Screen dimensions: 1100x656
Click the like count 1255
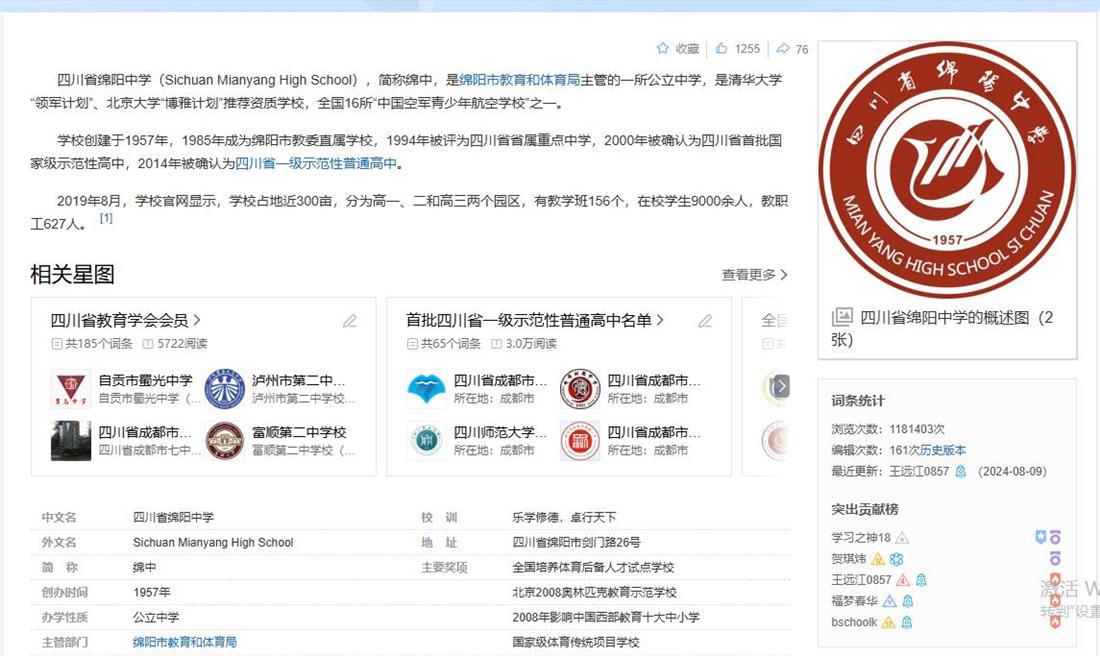coord(747,48)
